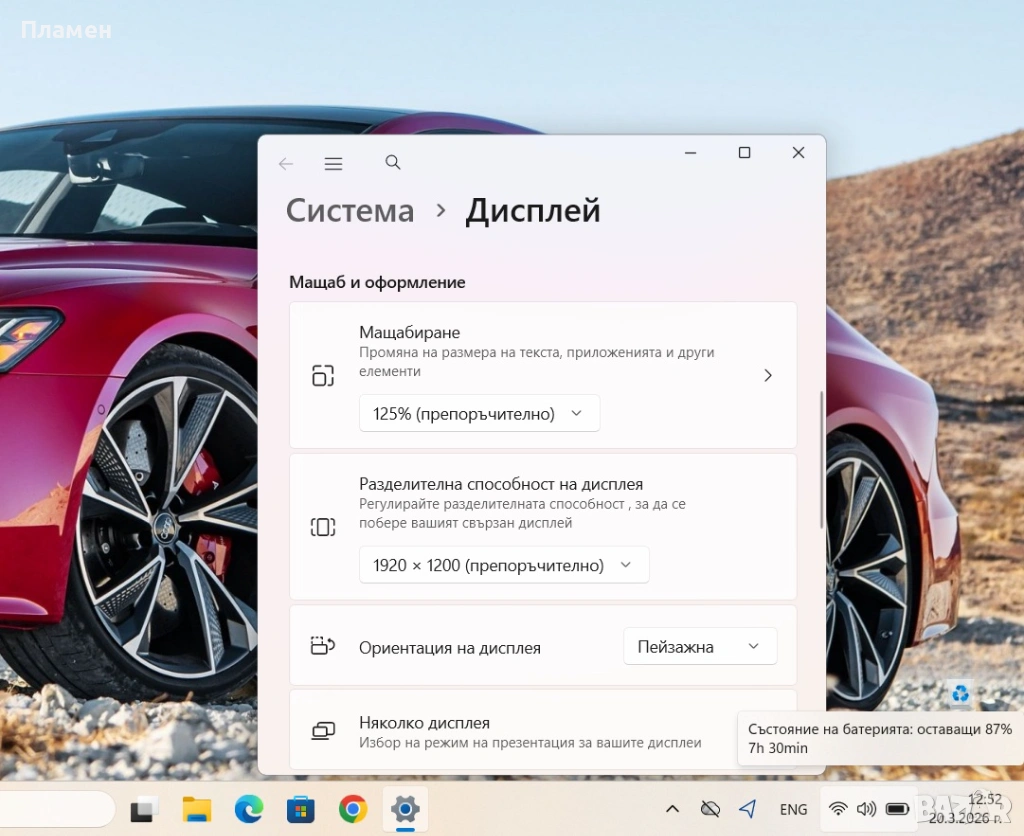
Task: Open the 125% scaling dropdown
Action: (479, 413)
